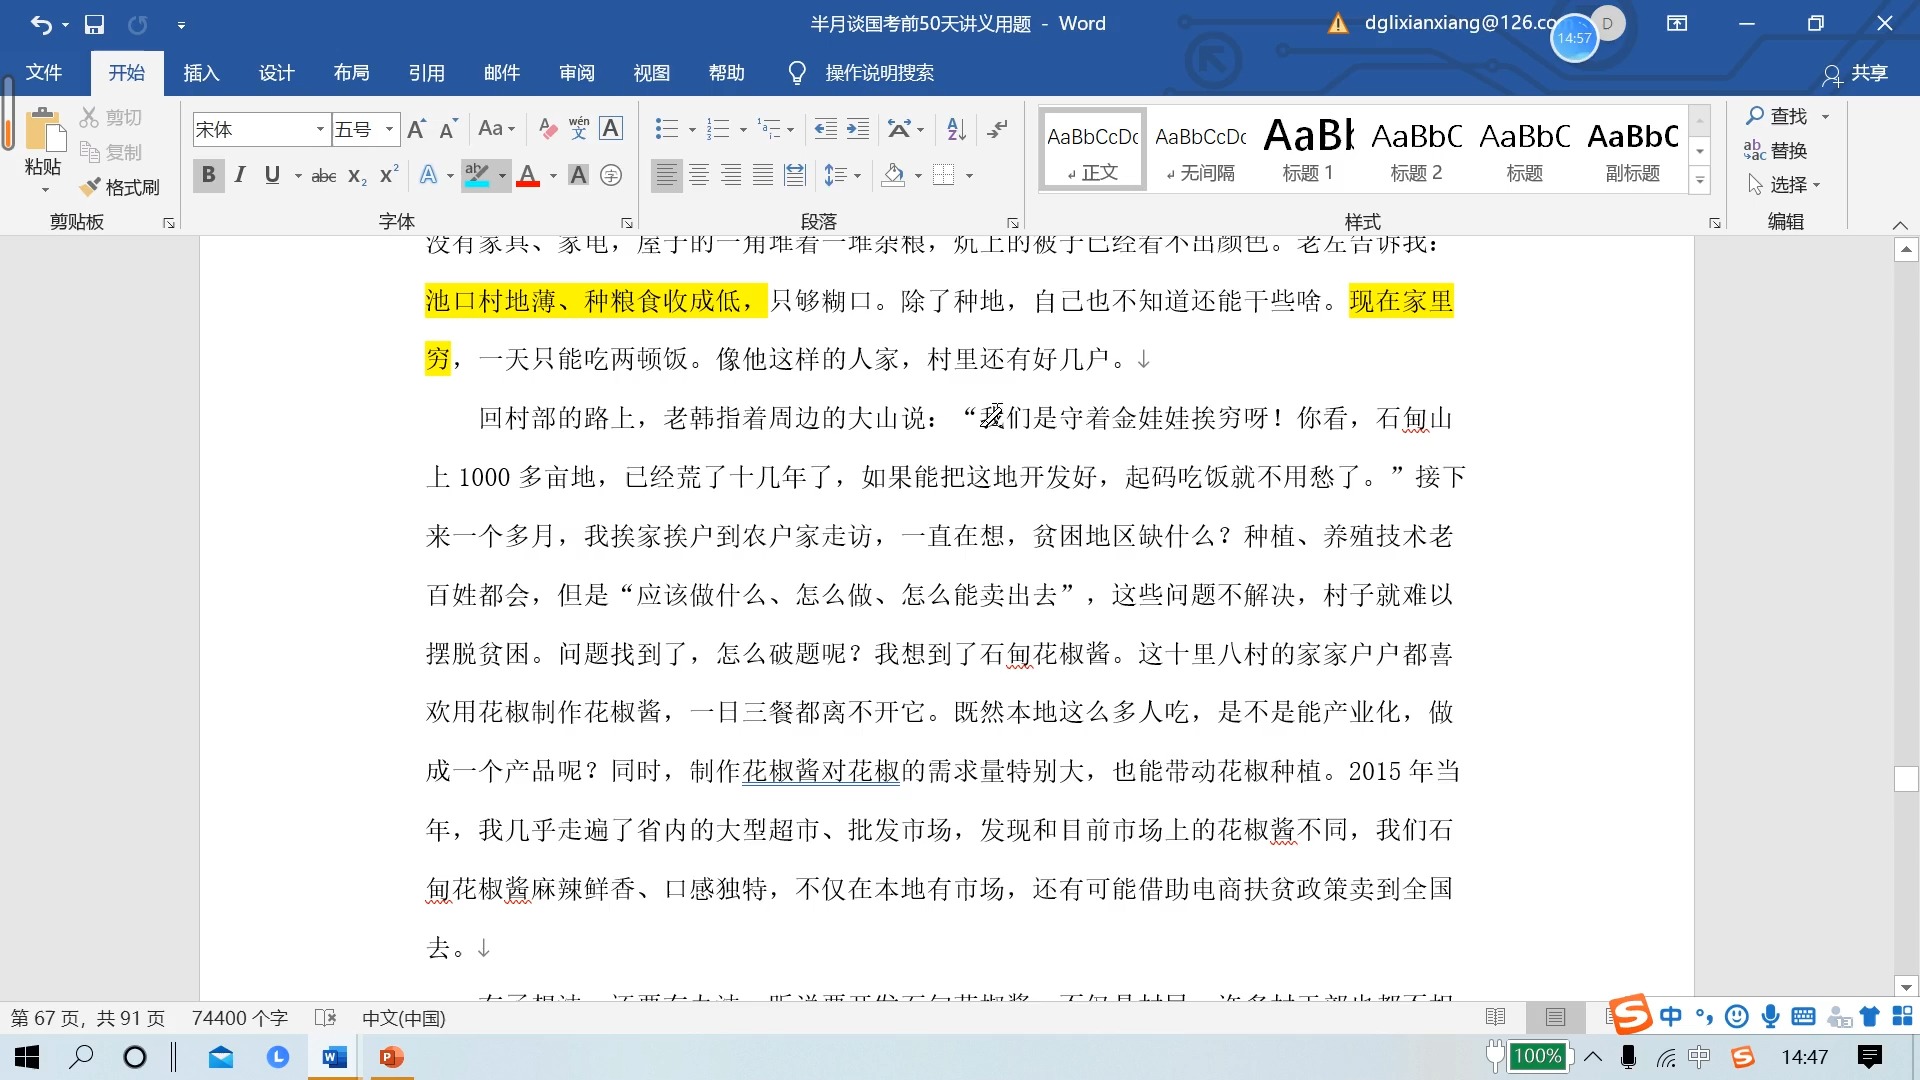Click the Underline formatting icon
Viewport: 1920px width, 1080px height.
click(x=269, y=174)
